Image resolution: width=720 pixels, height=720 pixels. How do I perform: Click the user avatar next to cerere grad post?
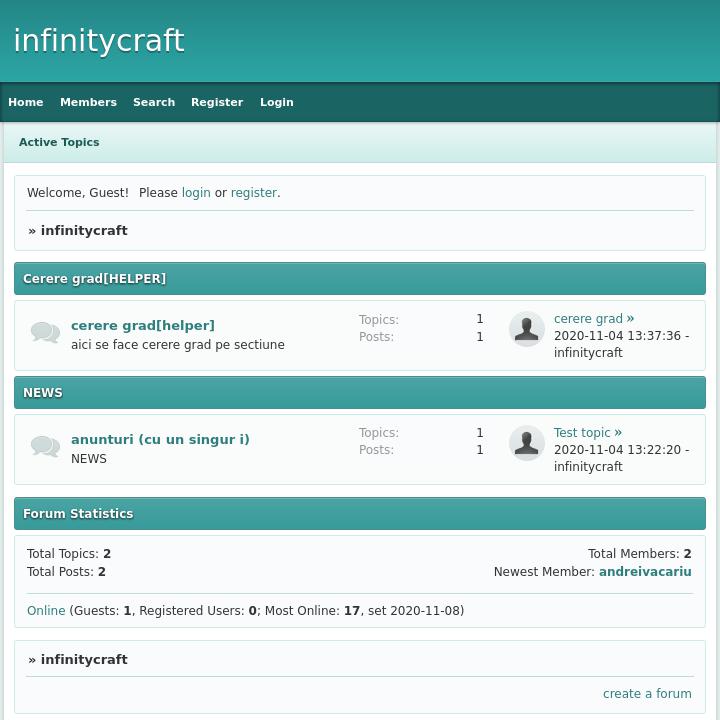(527, 329)
